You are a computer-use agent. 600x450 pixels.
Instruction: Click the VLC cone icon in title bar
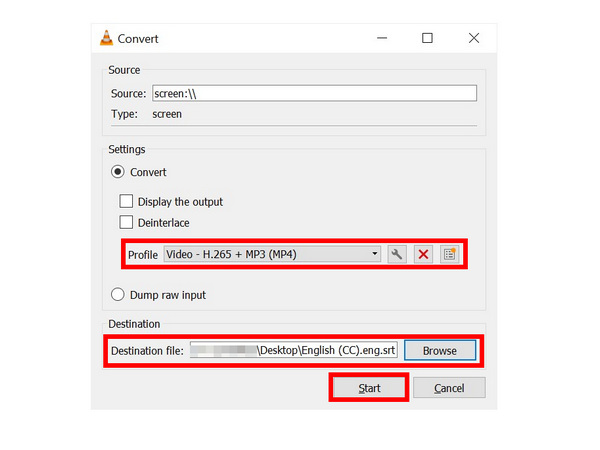pyautogui.click(x=106, y=38)
